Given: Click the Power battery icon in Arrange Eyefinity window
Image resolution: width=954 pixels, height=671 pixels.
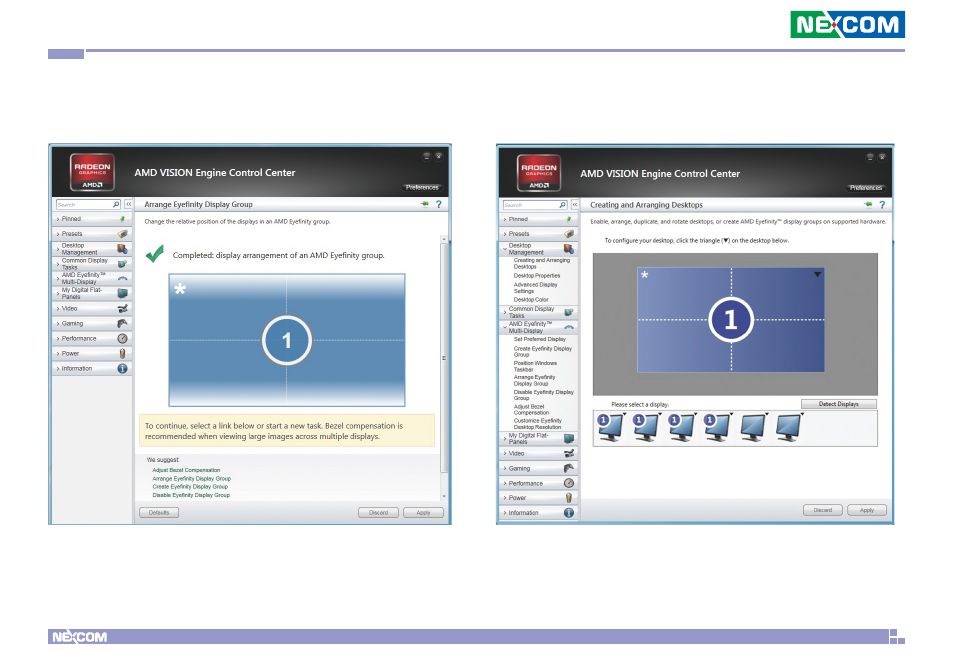Looking at the screenshot, I should pos(122,353).
